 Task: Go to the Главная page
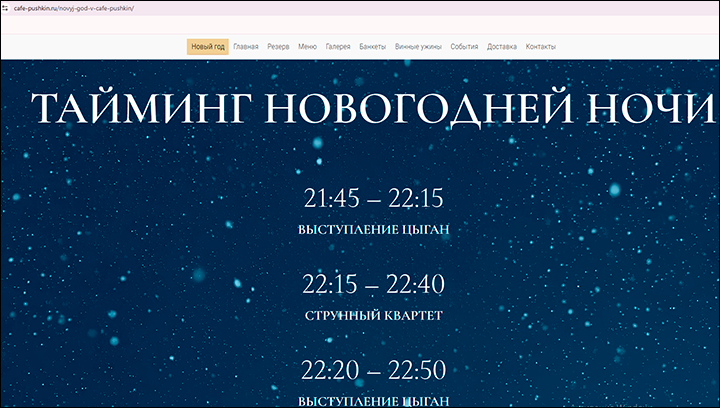coord(246,47)
